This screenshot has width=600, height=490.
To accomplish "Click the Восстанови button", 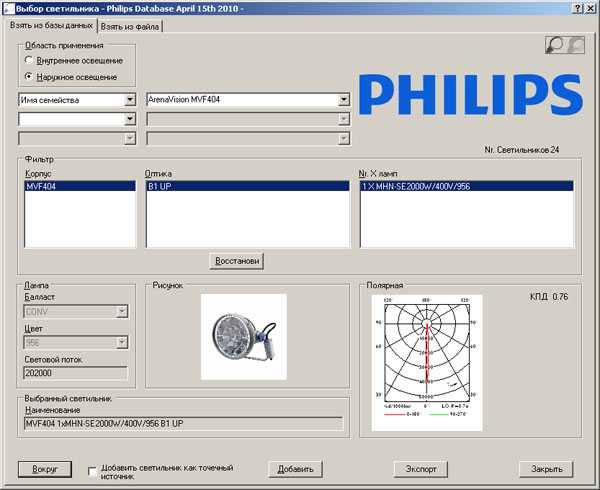I will tap(237, 261).
